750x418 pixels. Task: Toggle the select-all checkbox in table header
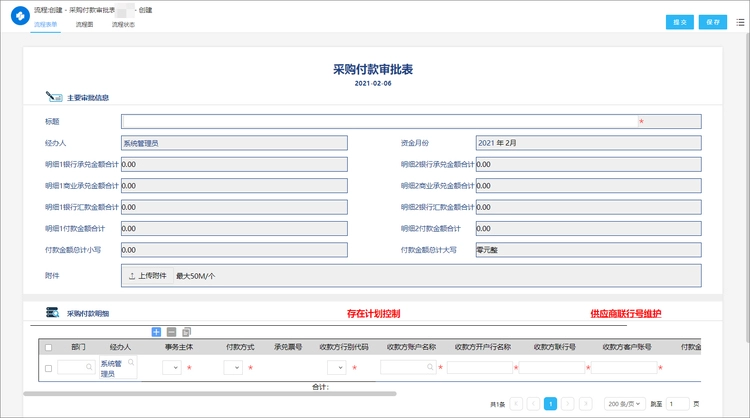click(47, 347)
